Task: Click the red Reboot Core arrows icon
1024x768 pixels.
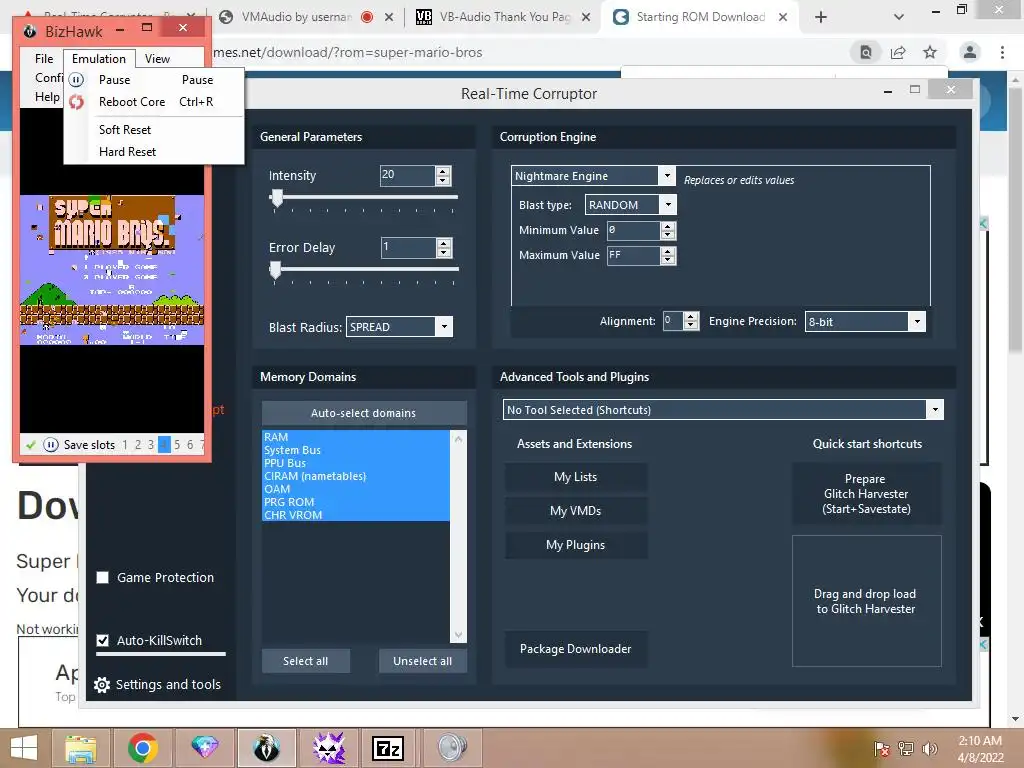Action: click(x=76, y=102)
